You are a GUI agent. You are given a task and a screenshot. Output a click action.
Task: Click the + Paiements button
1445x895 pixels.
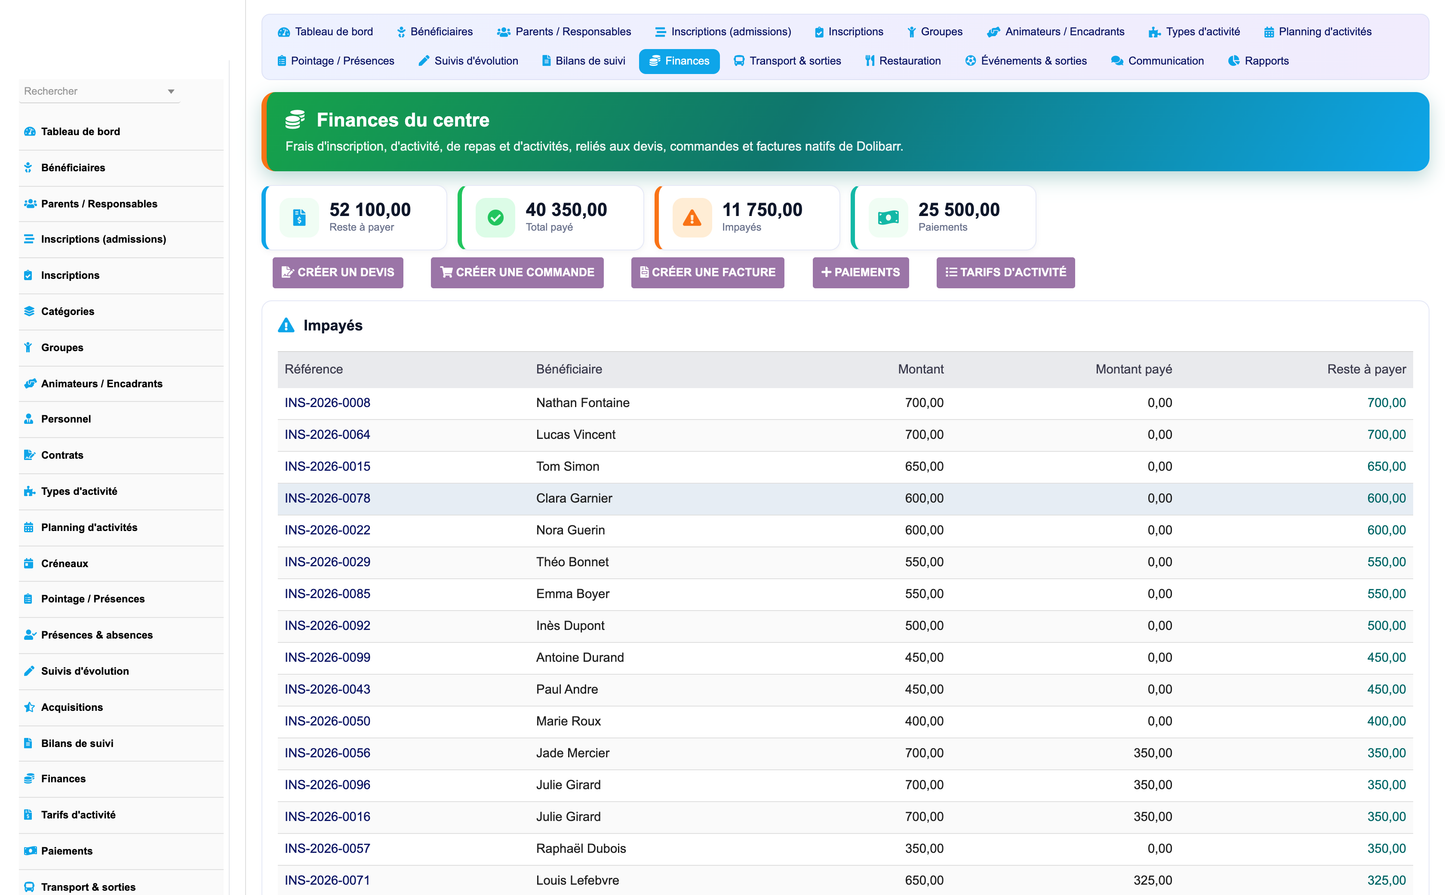(x=861, y=272)
